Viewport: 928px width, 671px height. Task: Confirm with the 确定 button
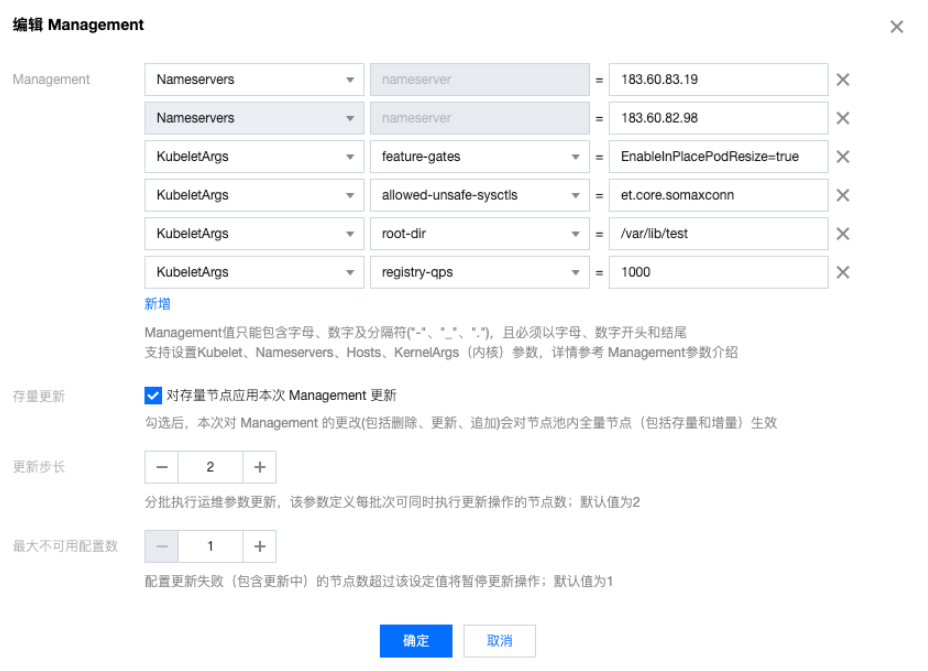pos(416,641)
